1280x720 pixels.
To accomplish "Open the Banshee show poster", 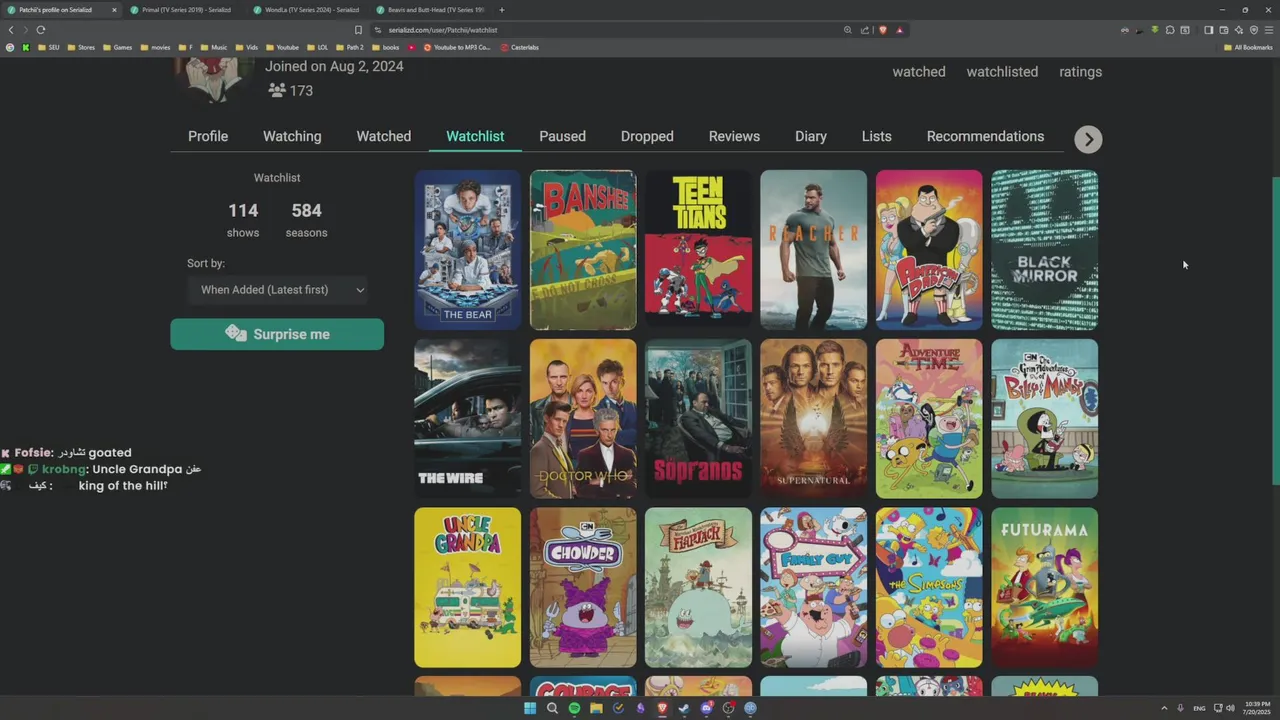I will [583, 250].
